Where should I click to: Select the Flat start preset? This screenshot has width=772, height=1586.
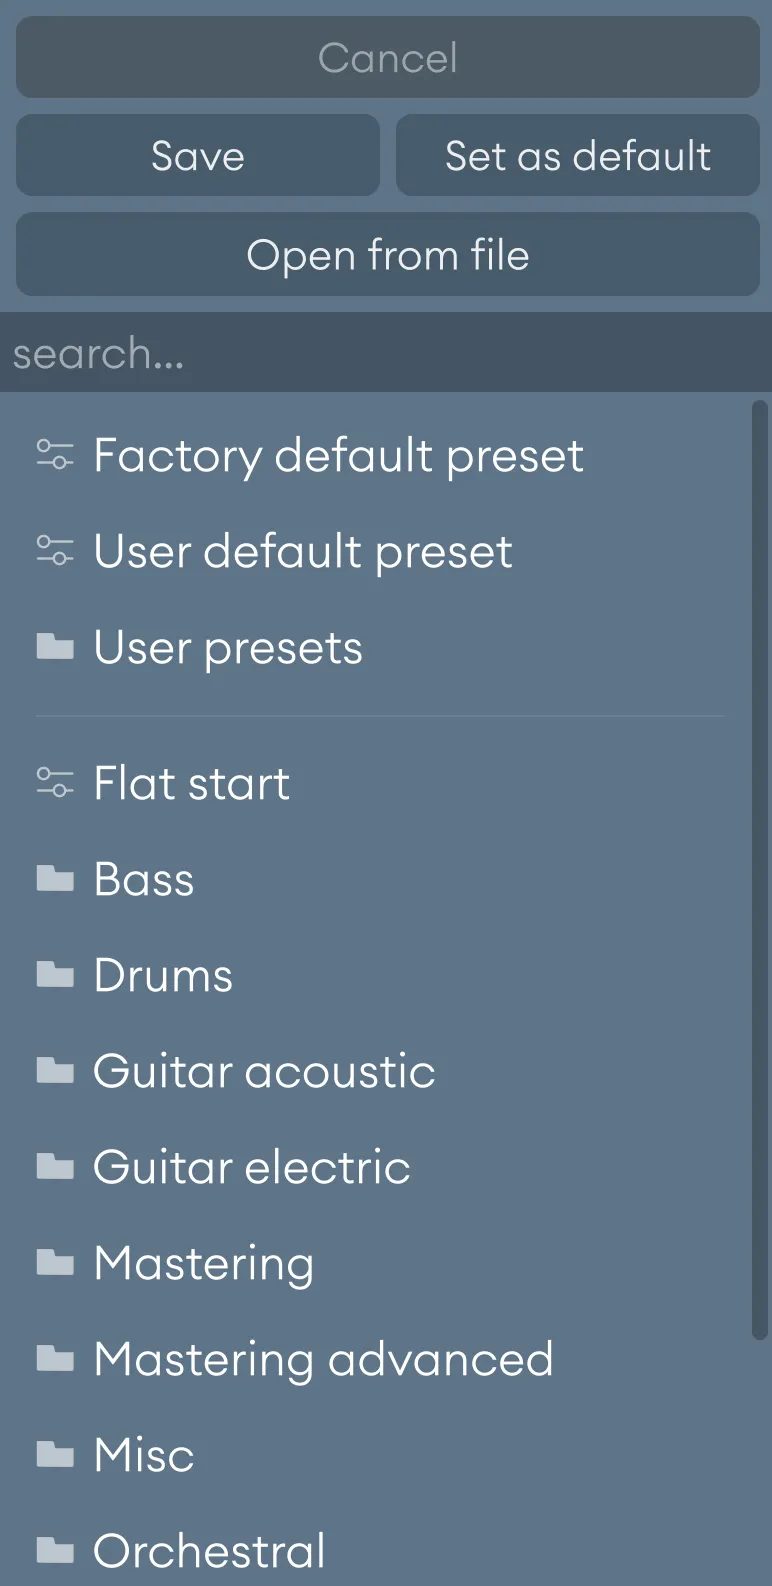pyautogui.click(x=191, y=783)
